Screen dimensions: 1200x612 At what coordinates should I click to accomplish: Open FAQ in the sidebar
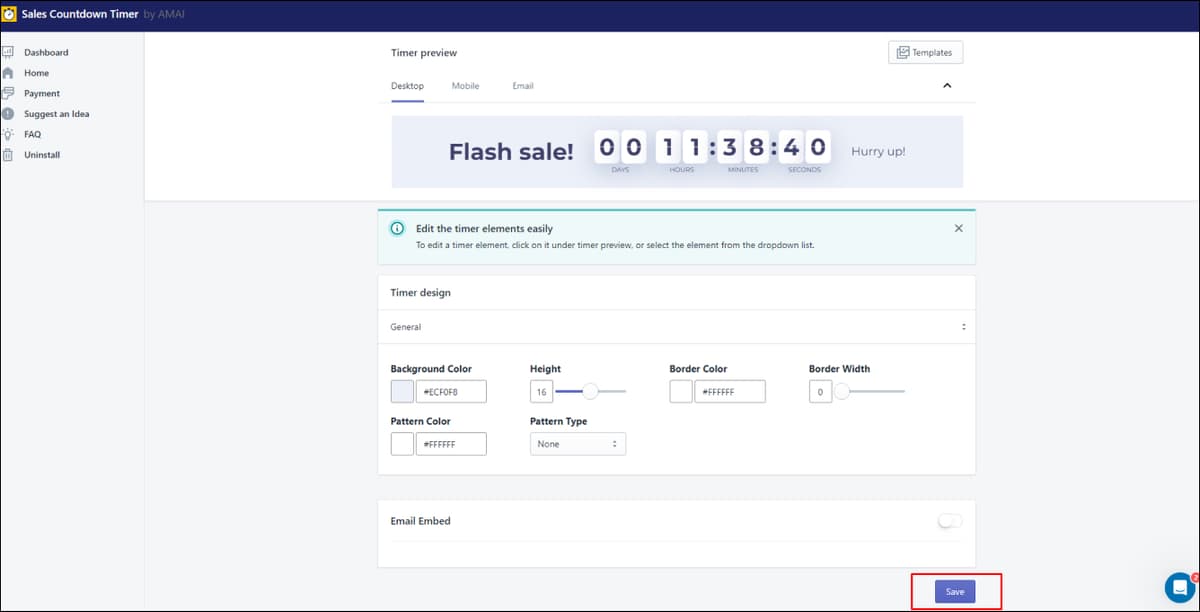[x=32, y=134]
